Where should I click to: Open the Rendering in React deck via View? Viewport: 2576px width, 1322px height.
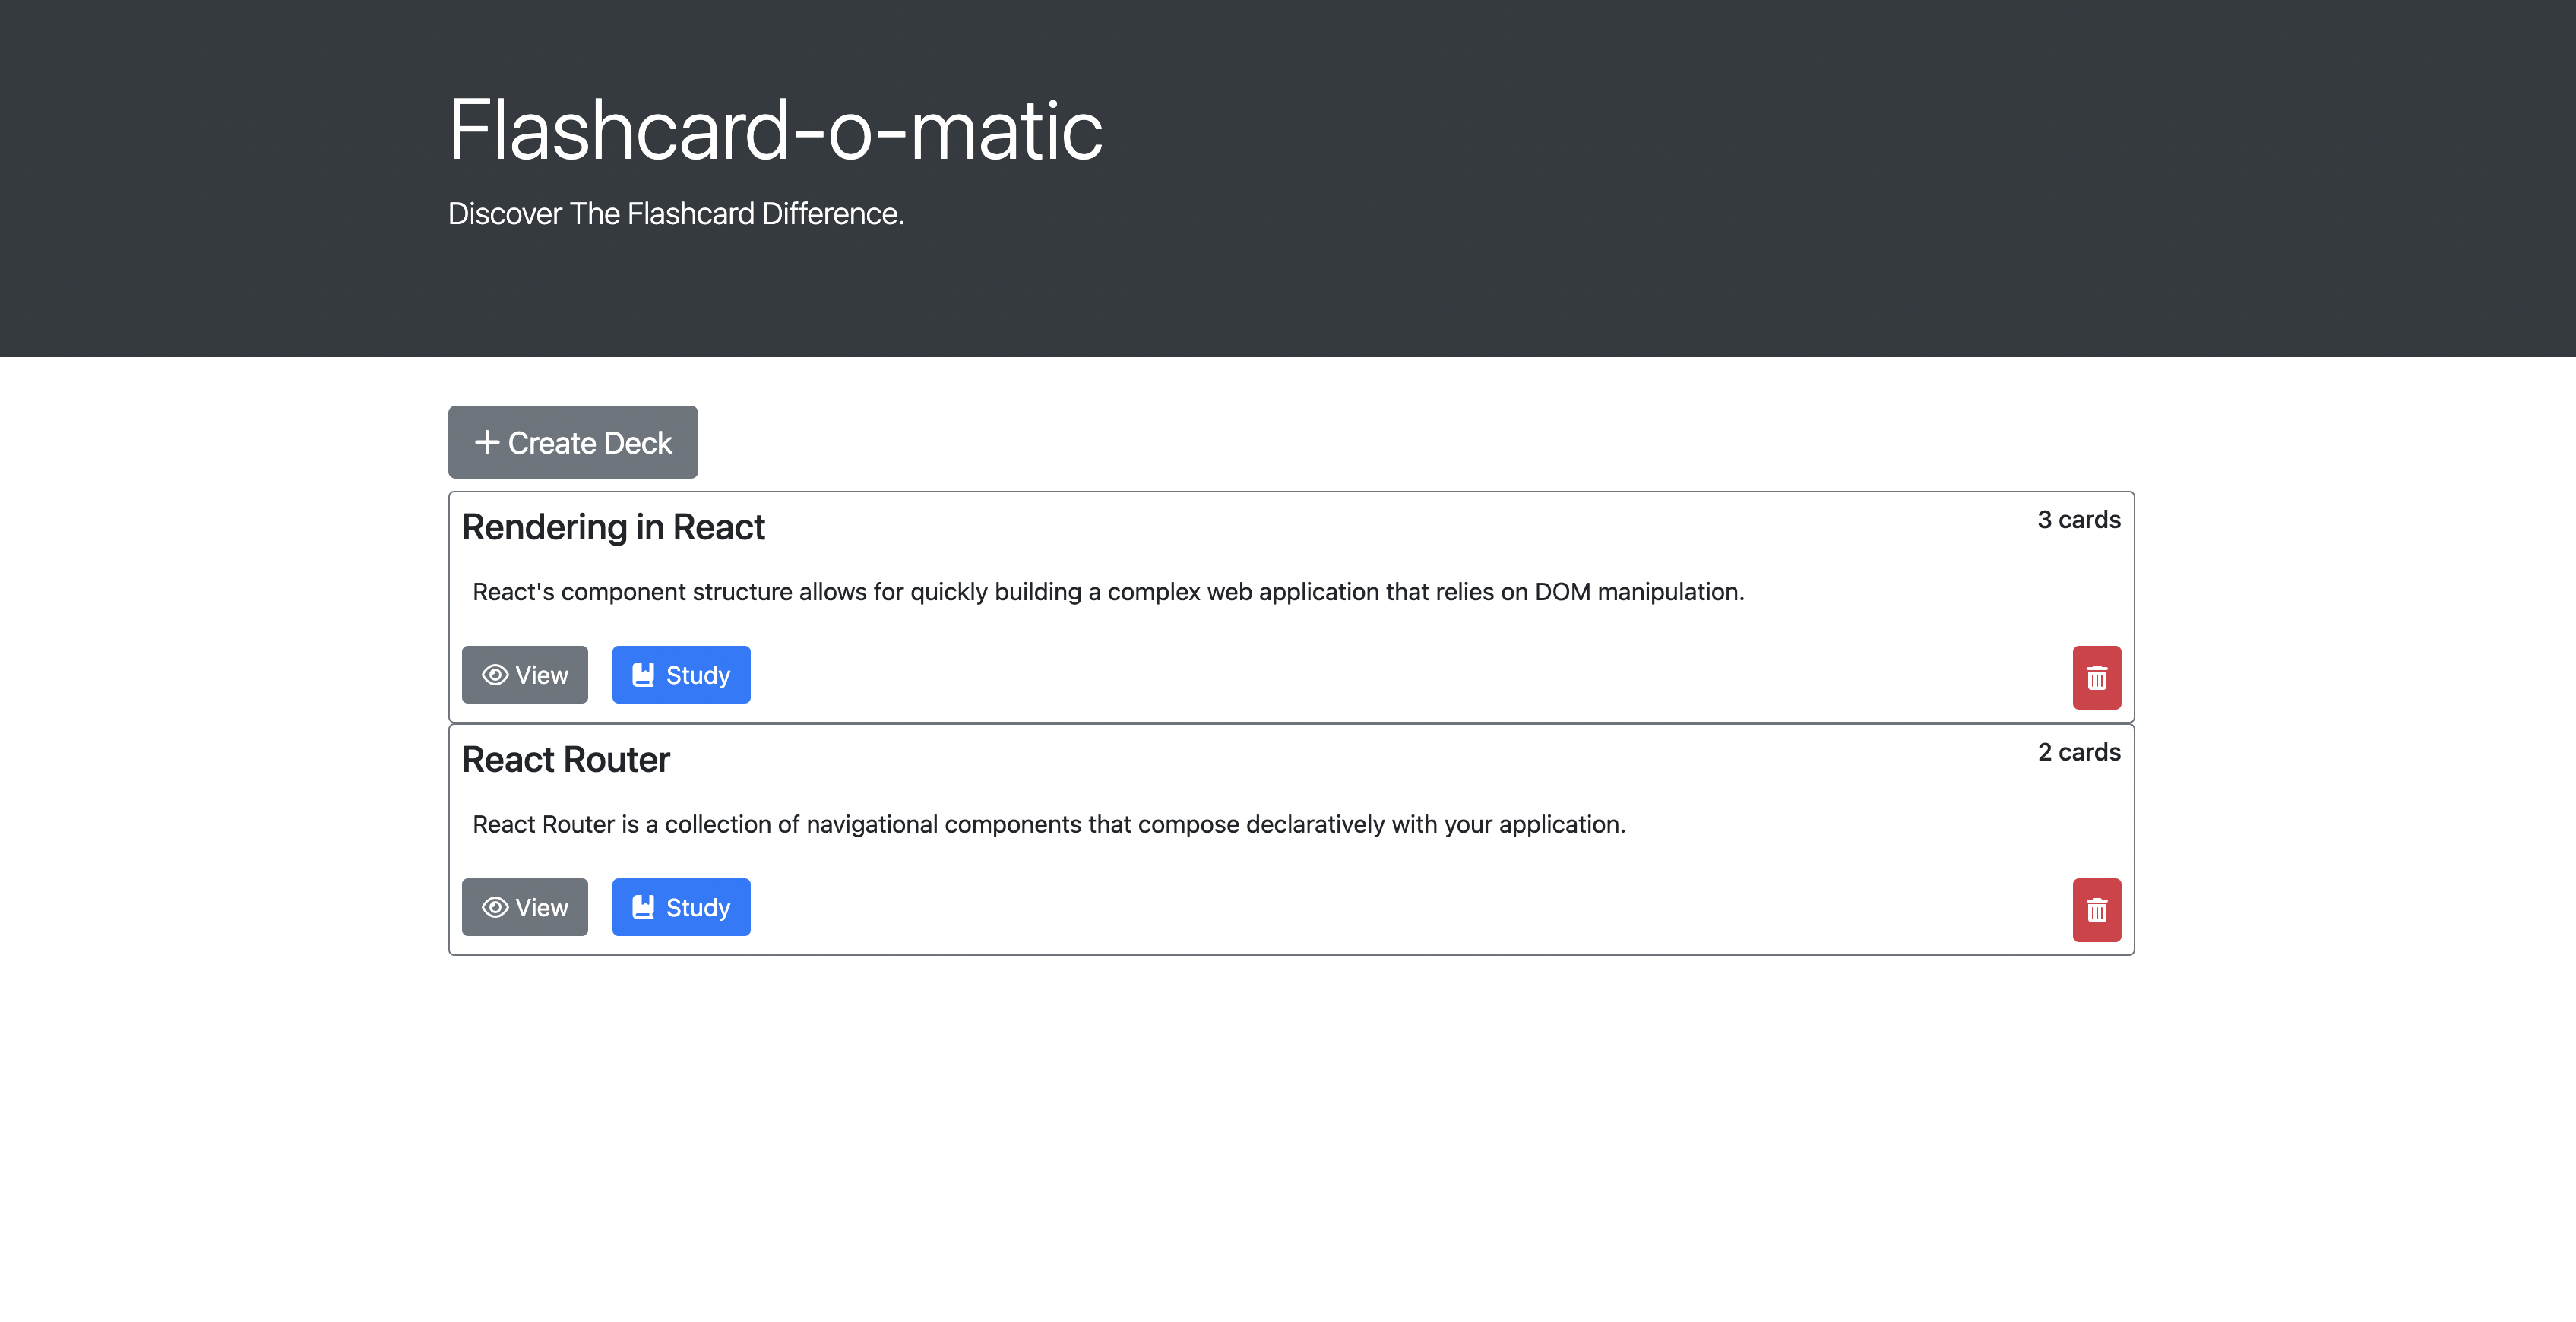pyautogui.click(x=525, y=675)
